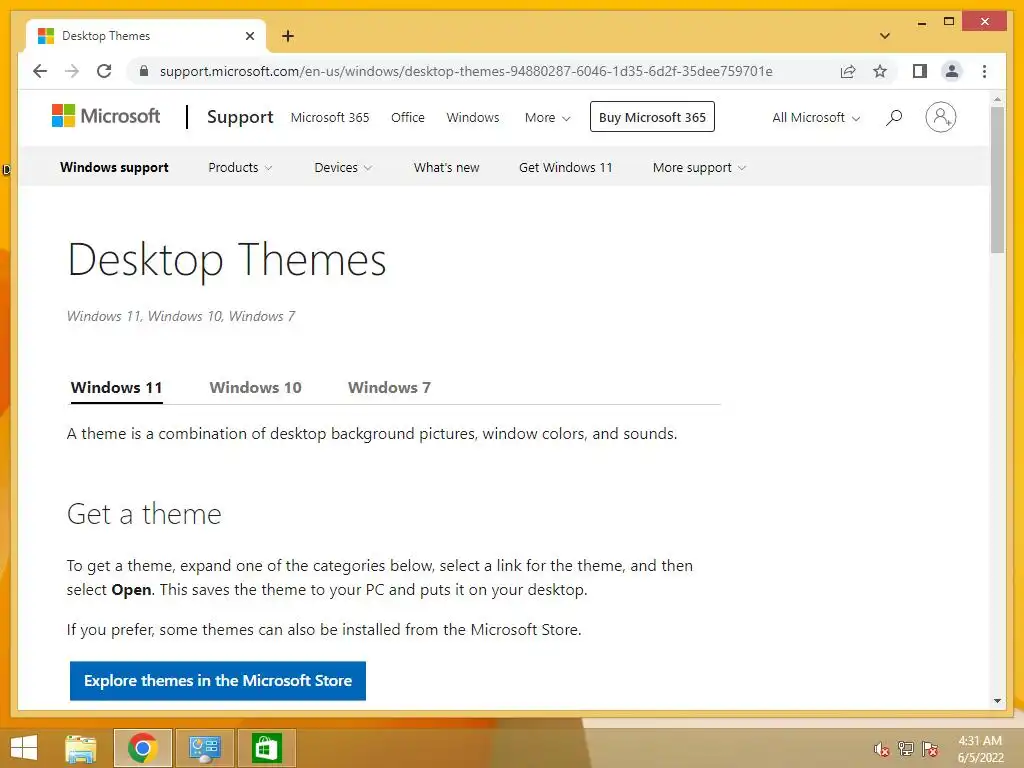
Task: Click Explore themes in the Microsoft Store
Action: (217, 680)
